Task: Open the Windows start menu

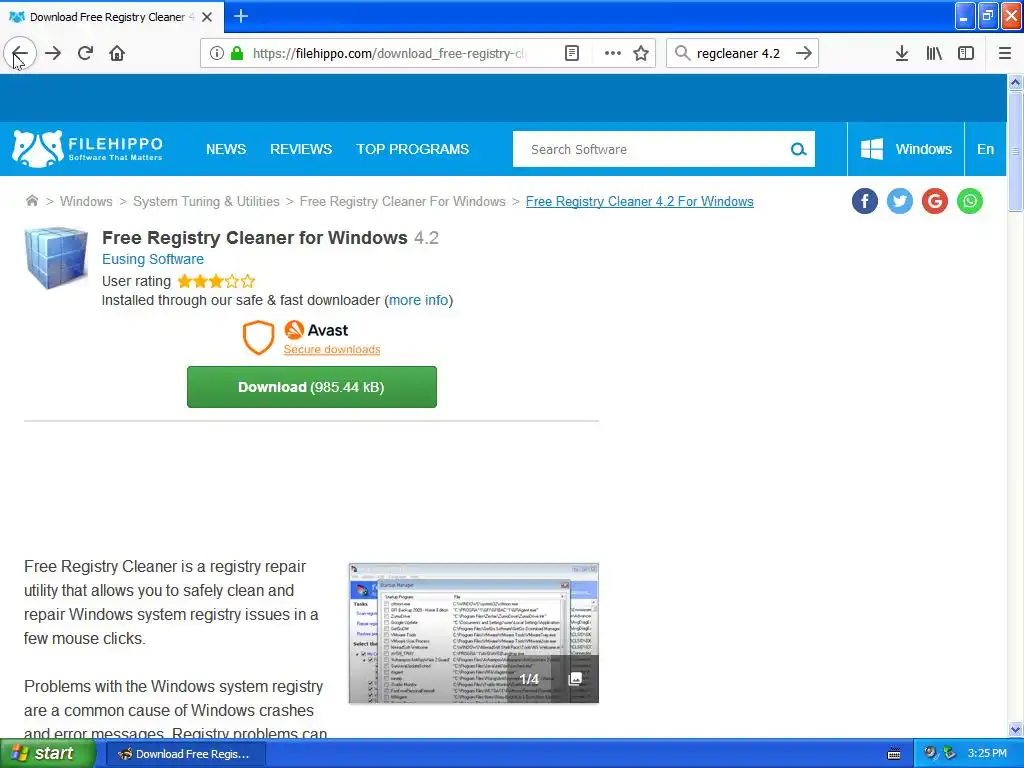Action: 48,754
